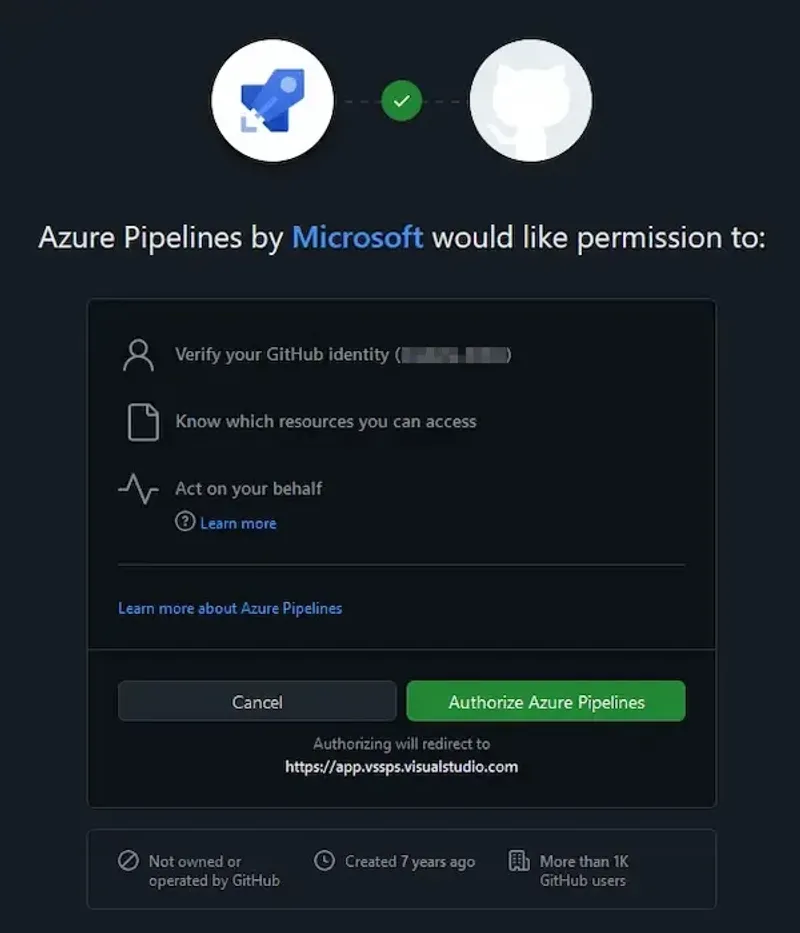Viewport: 800px width, 933px height.
Task: Click the Know which resources you can access row
Action: [x=327, y=421]
